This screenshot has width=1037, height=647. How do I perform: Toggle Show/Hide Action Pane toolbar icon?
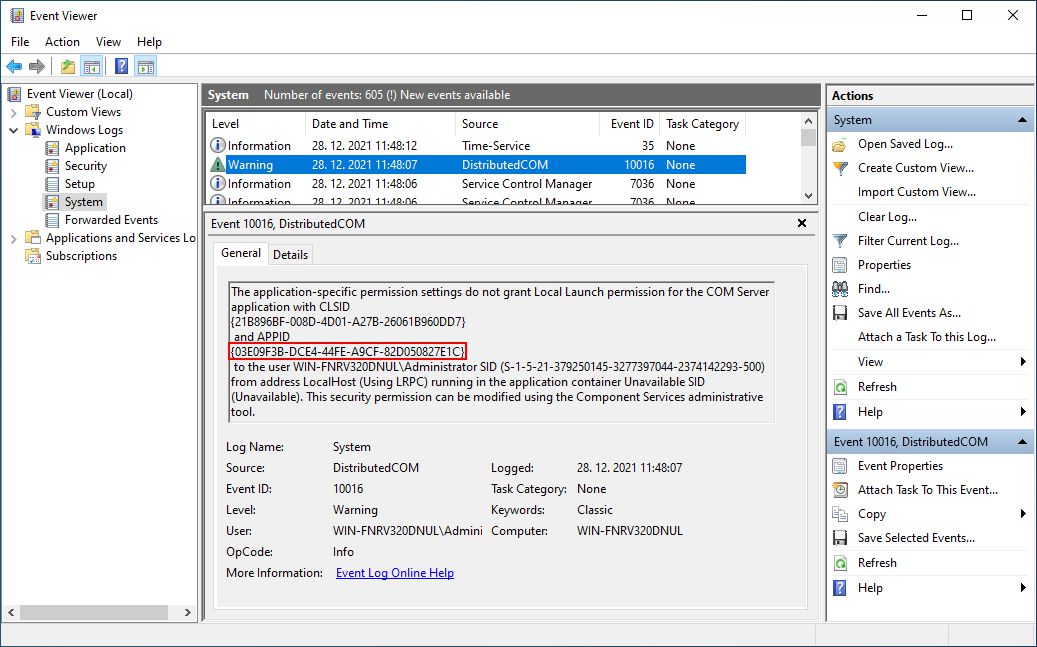click(145, 66)
